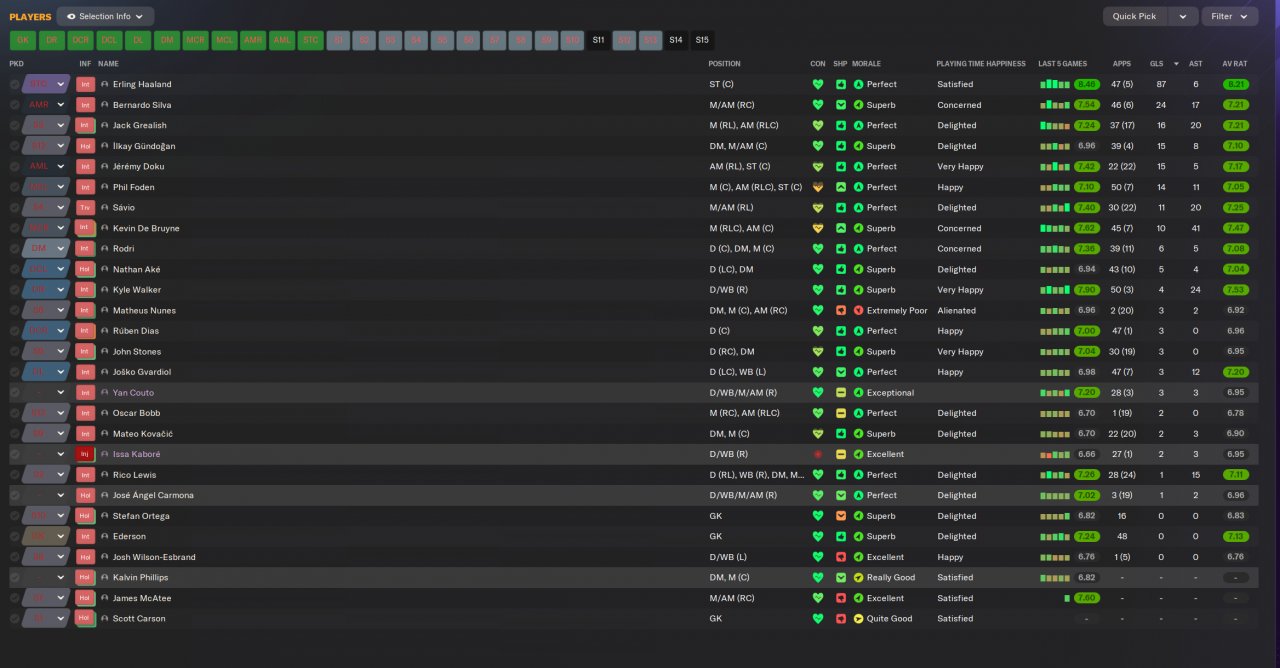Open Jérémy Doku's AML position dropdown
The width and height of the screenshot is (1280, 668).
(x=60, y=166)
